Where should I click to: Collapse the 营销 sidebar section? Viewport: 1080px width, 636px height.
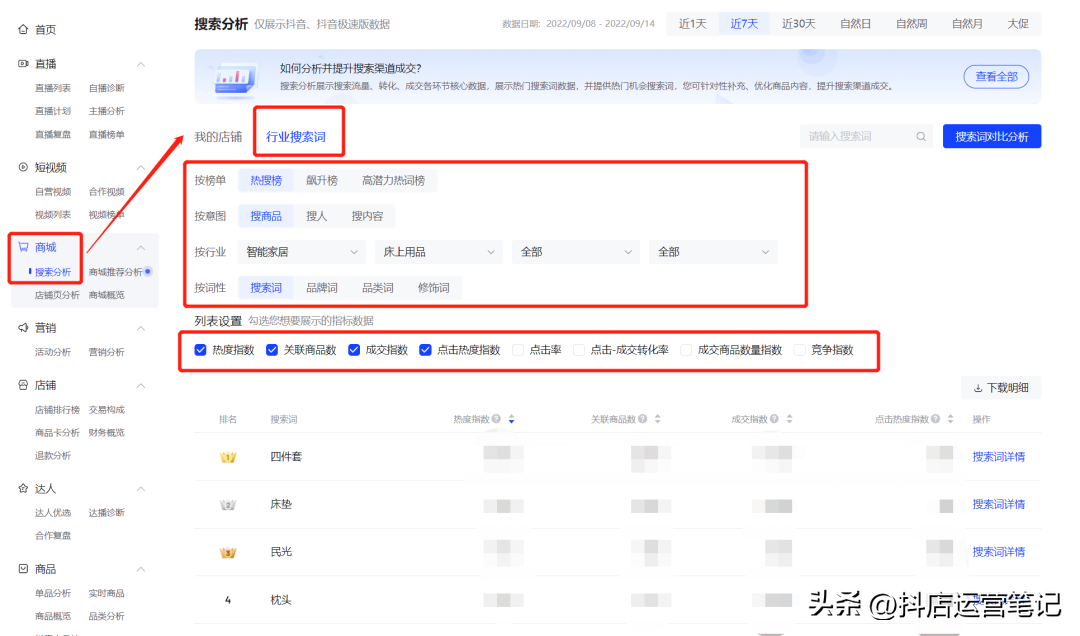tap(141, 328)
